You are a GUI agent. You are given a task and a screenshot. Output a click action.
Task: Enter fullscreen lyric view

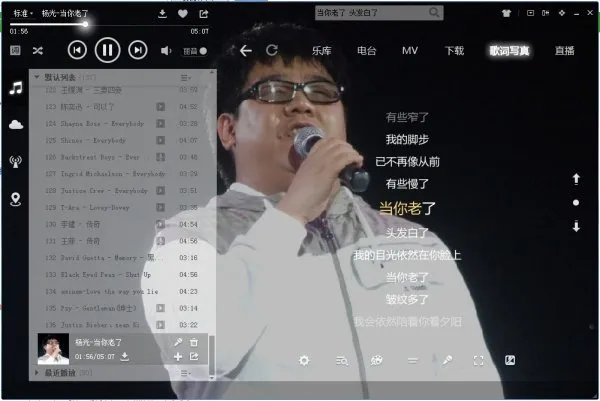[478, 360]
